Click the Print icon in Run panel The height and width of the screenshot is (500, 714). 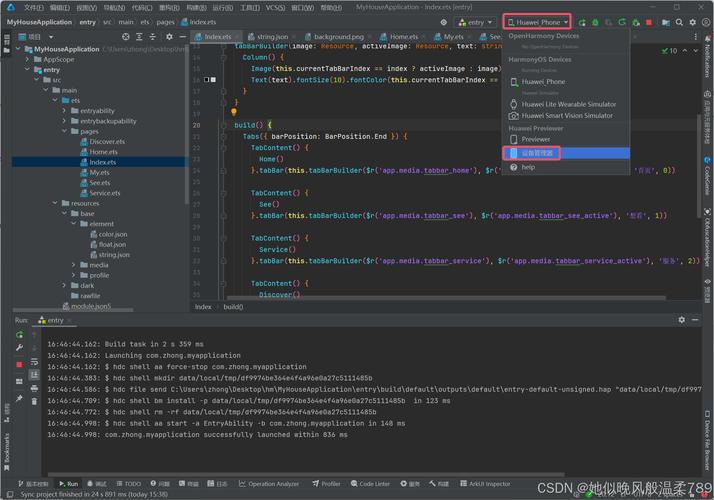(35, 388)
